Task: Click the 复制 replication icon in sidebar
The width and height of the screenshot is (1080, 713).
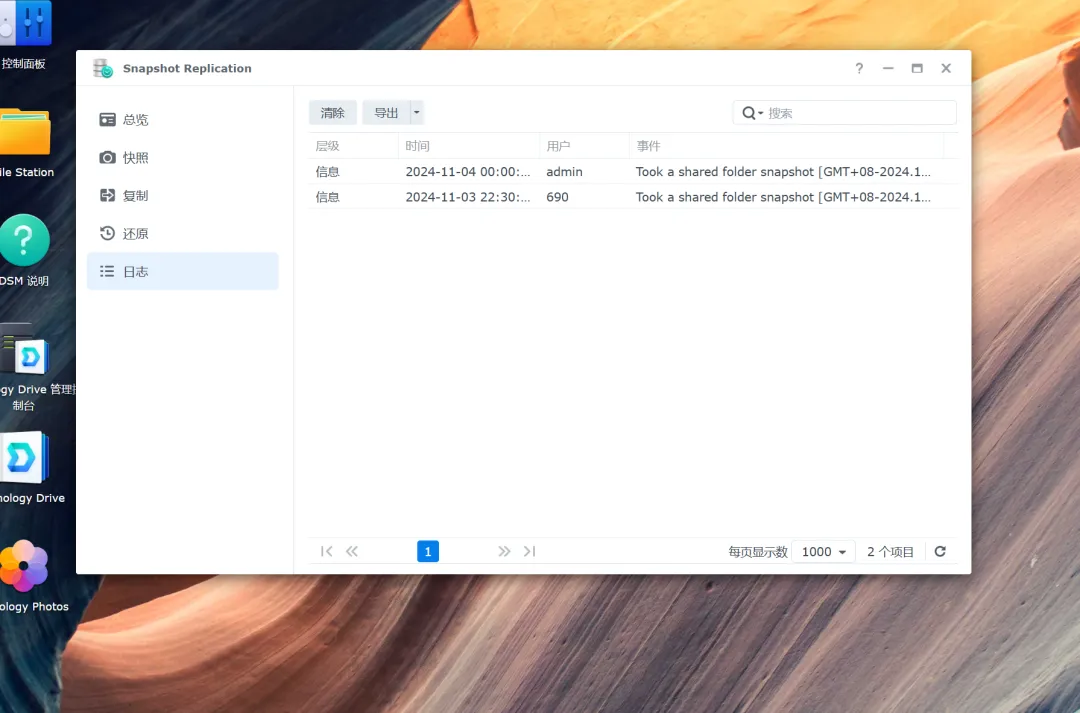Action: (108, 196)
